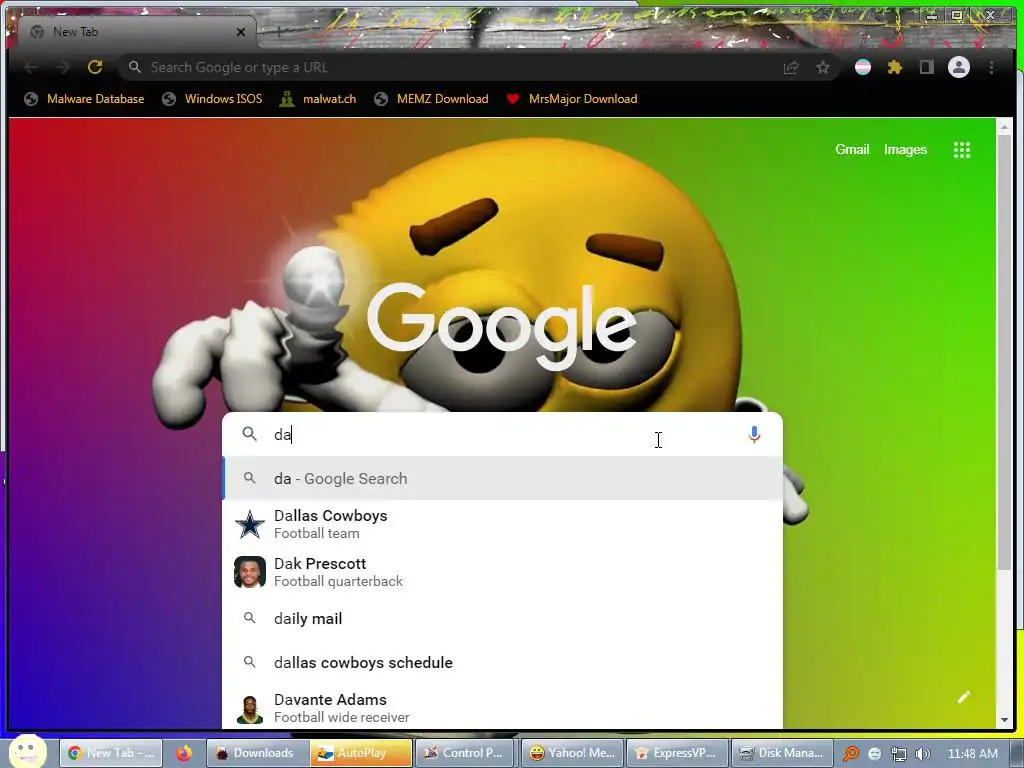The height and width of the screenshot is (768, 1024).
Task: Reload the page with the refresh icon
Action: [x=95, y=67]
